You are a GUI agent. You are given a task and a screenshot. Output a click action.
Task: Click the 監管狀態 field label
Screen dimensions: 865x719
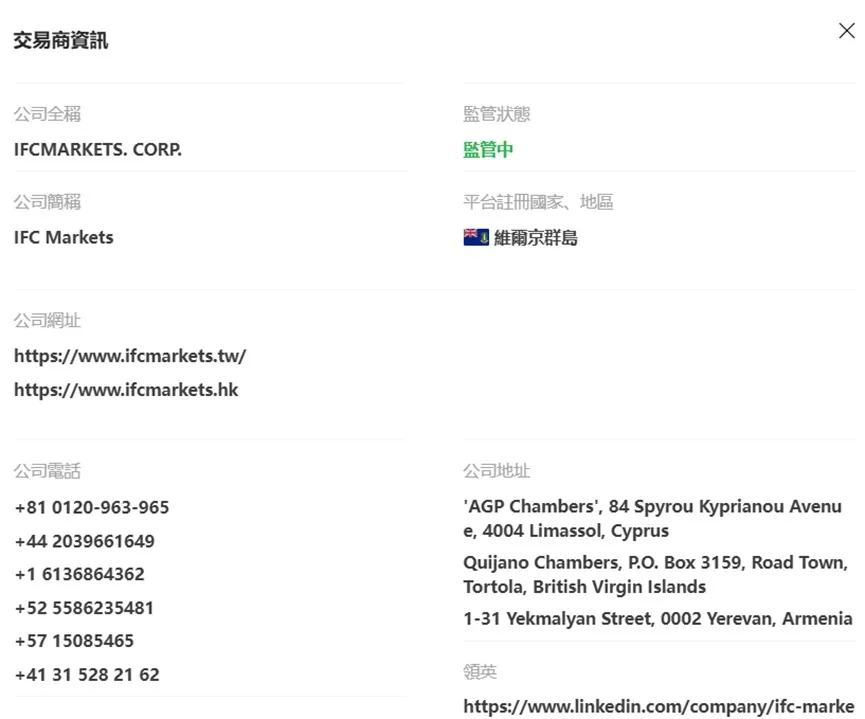click(496, 114)
